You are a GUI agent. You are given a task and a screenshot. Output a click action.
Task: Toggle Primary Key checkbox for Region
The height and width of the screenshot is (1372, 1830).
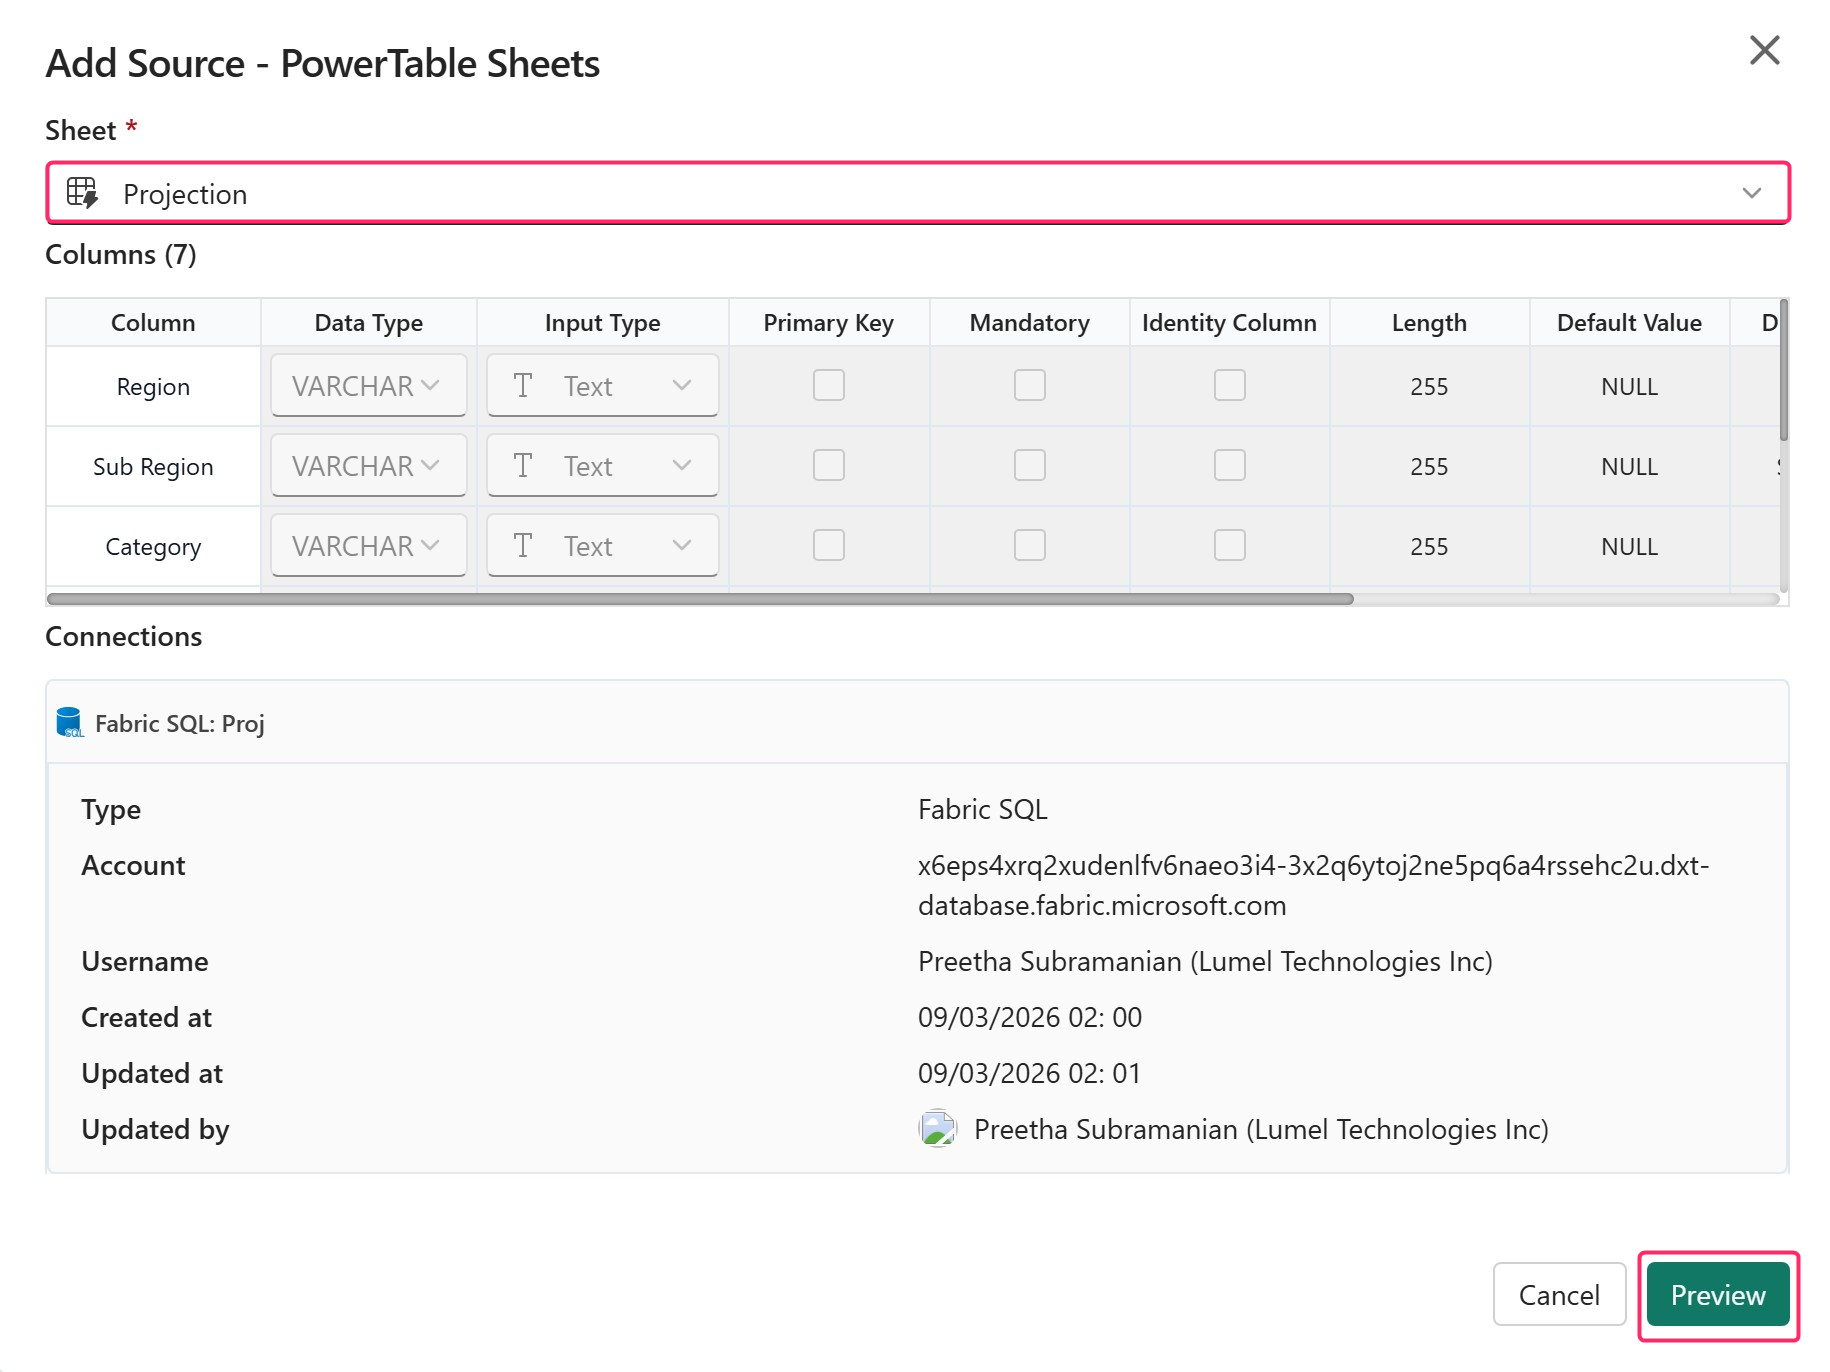828,386
